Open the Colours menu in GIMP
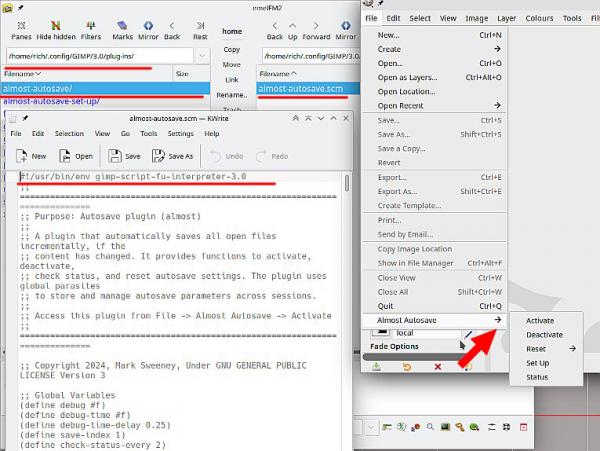 pyautogui.click(x=539, y=18)
